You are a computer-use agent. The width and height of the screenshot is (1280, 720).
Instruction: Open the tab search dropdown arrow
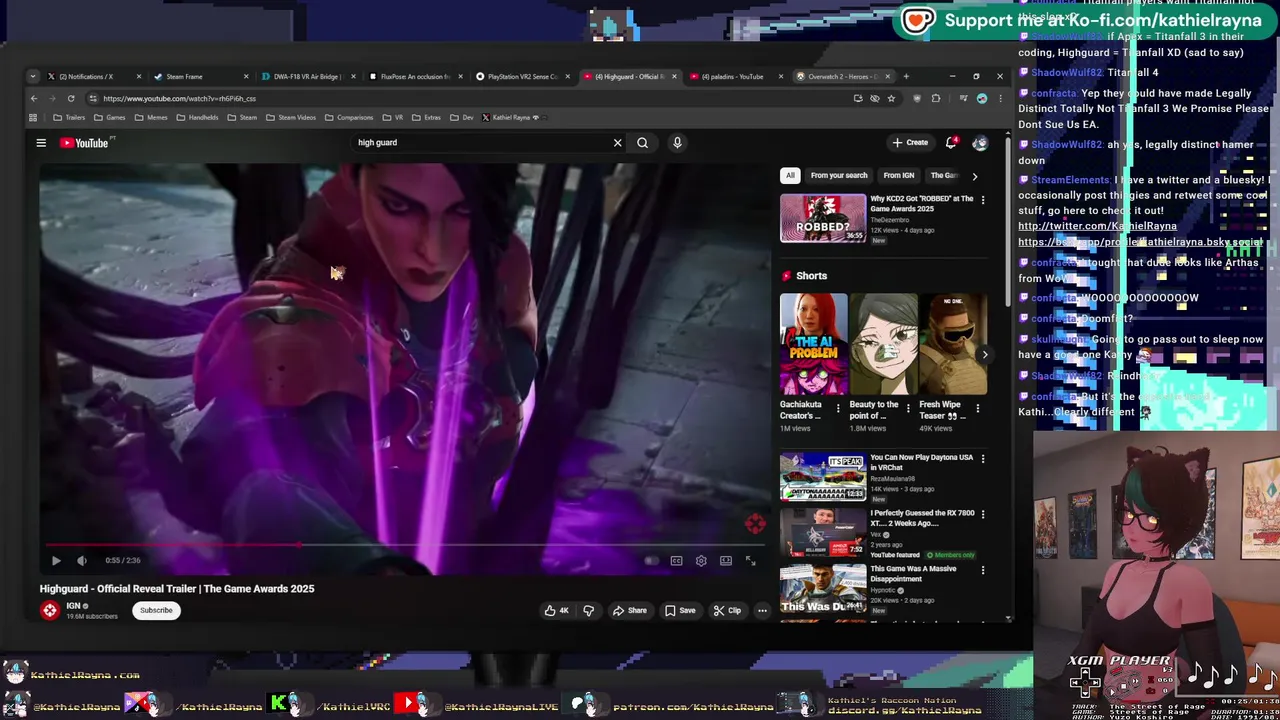point(33,77)
